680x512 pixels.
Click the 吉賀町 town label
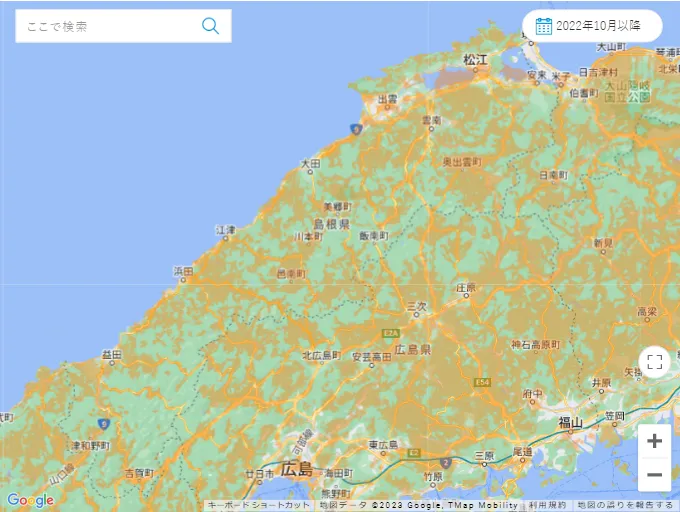point(139,473)
